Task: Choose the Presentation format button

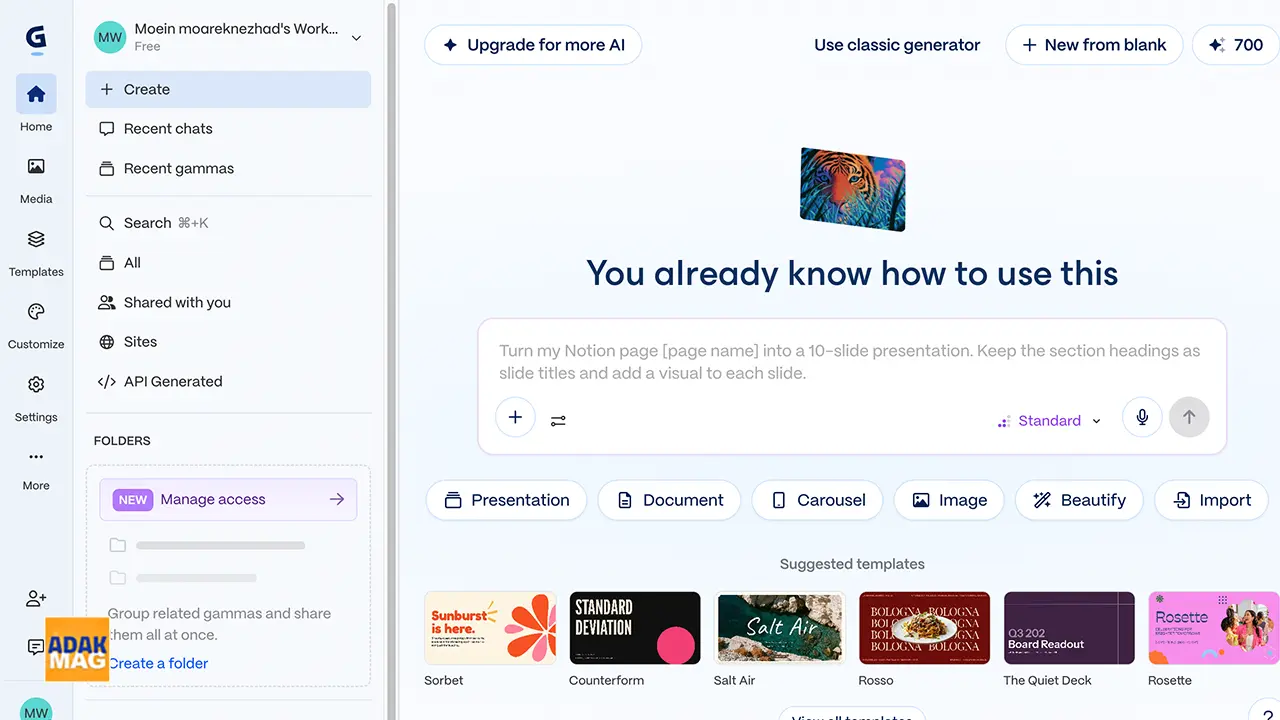Action: click(x=507, y=500)
